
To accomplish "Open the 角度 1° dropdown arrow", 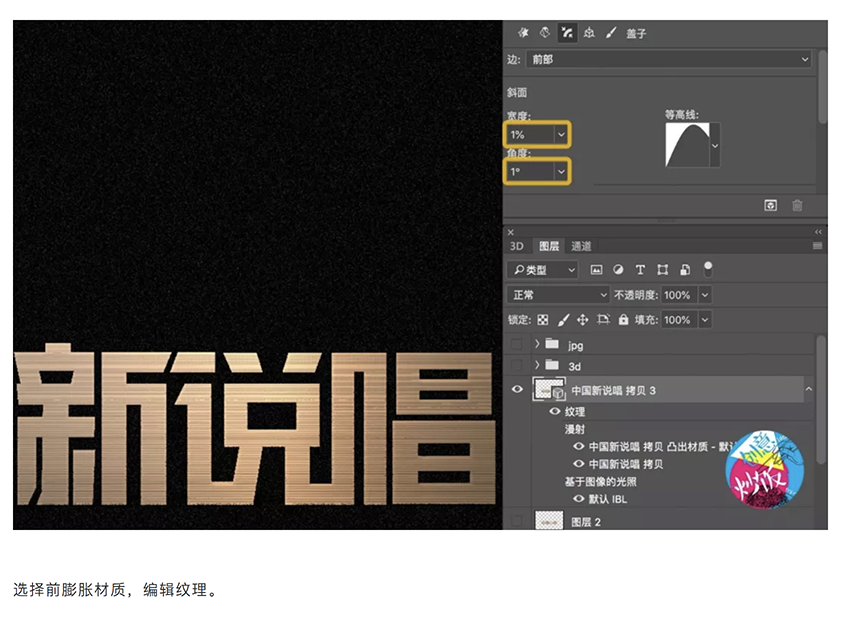I will (x=561, y=172).
